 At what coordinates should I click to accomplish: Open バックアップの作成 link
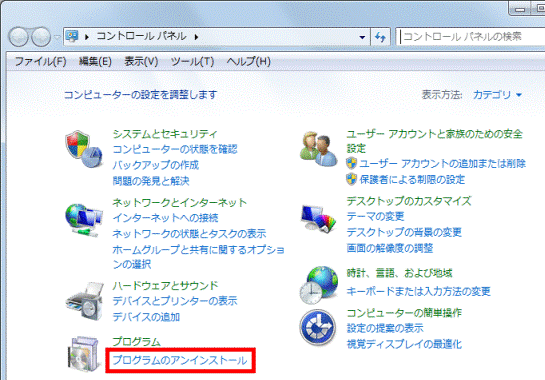point(156,165)
